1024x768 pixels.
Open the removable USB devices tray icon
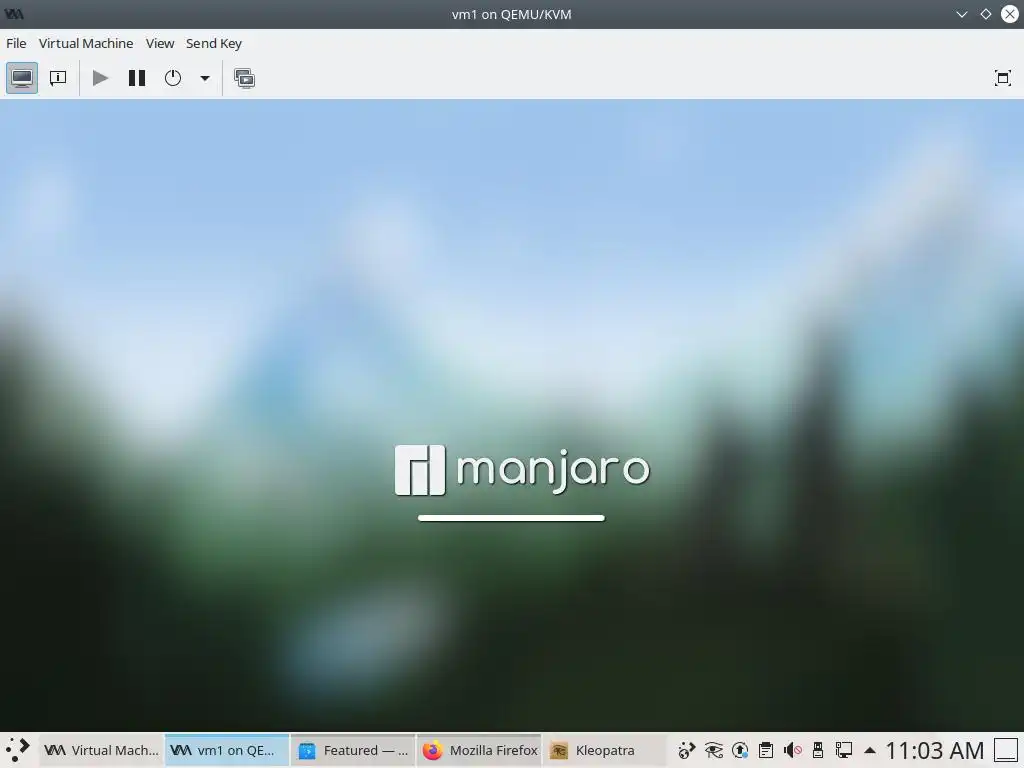pos(818,750)
